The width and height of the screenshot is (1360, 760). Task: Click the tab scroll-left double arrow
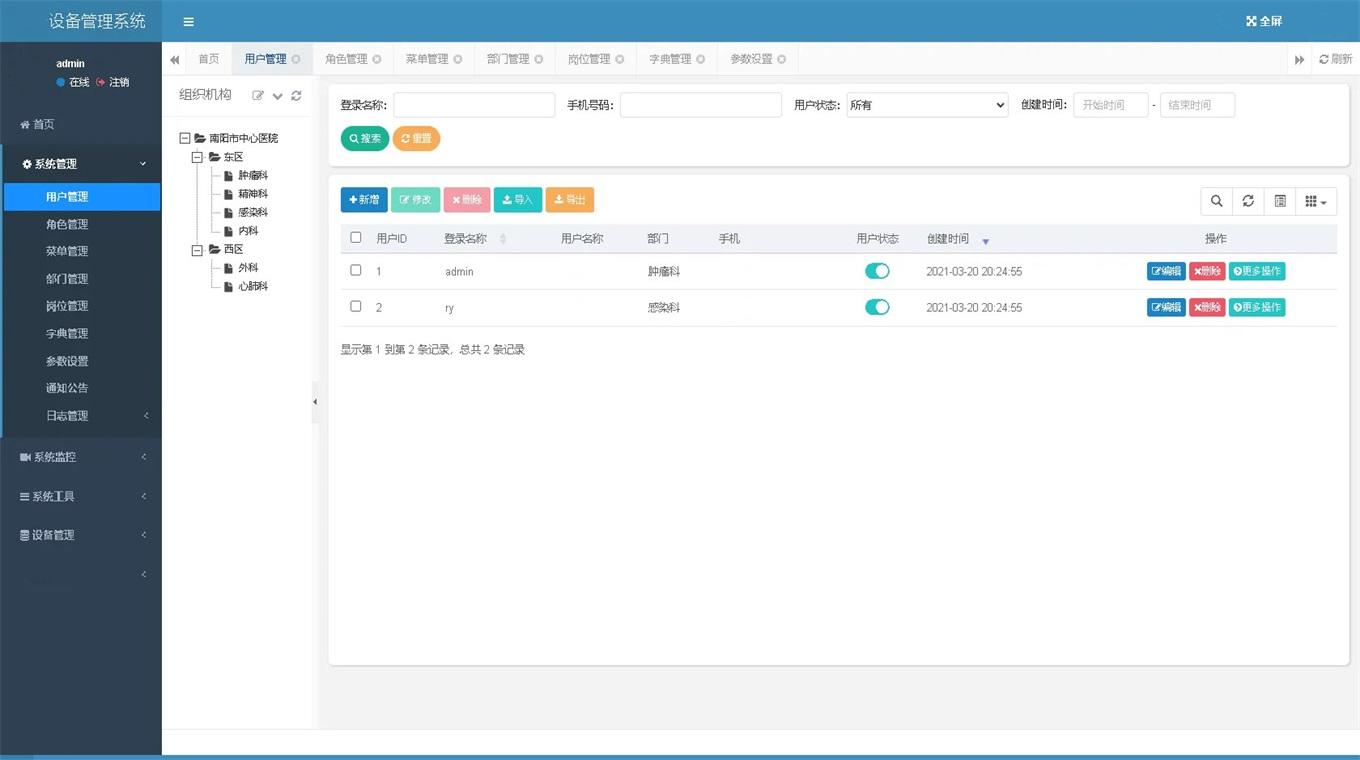point(175,60)
